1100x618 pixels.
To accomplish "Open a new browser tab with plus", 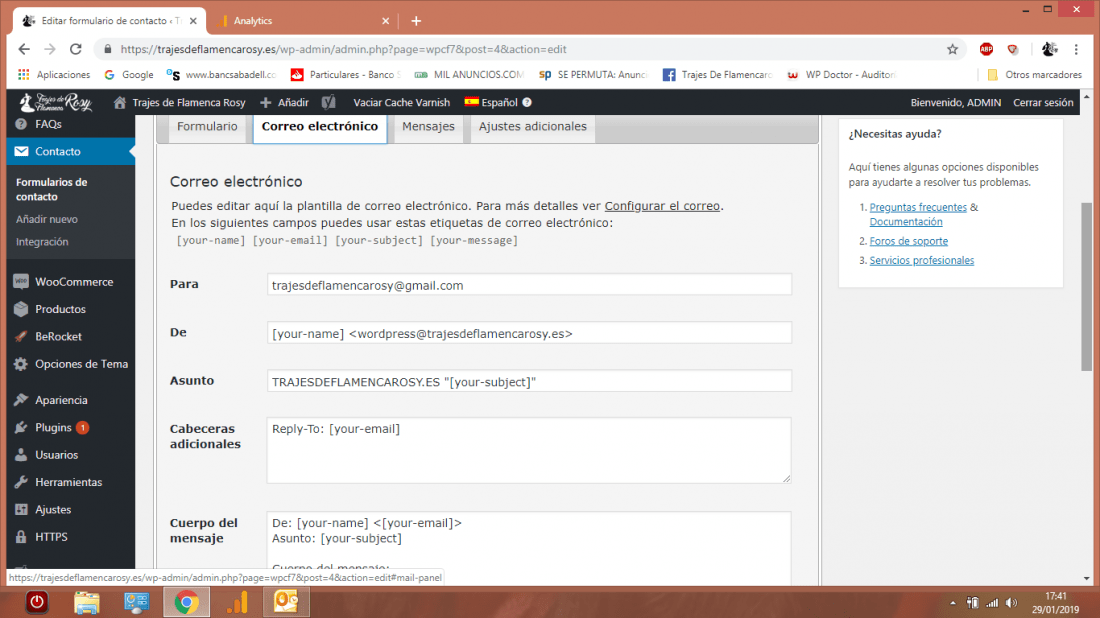I will [416, 21].
